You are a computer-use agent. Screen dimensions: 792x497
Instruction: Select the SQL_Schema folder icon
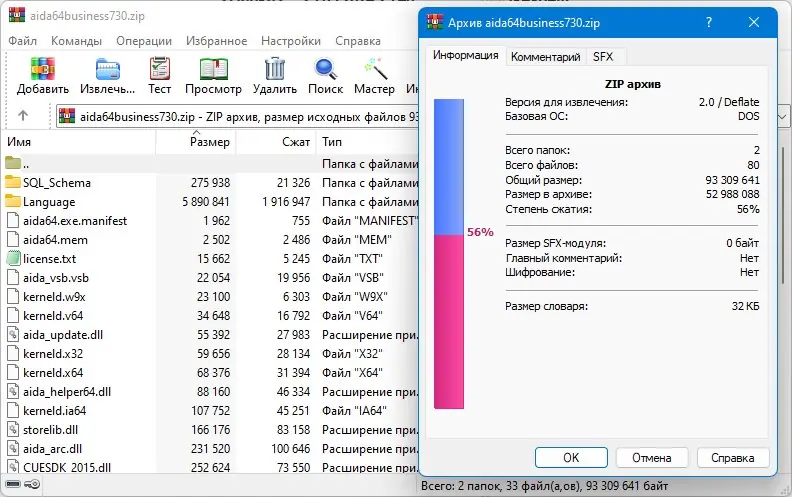click(13, 182)
